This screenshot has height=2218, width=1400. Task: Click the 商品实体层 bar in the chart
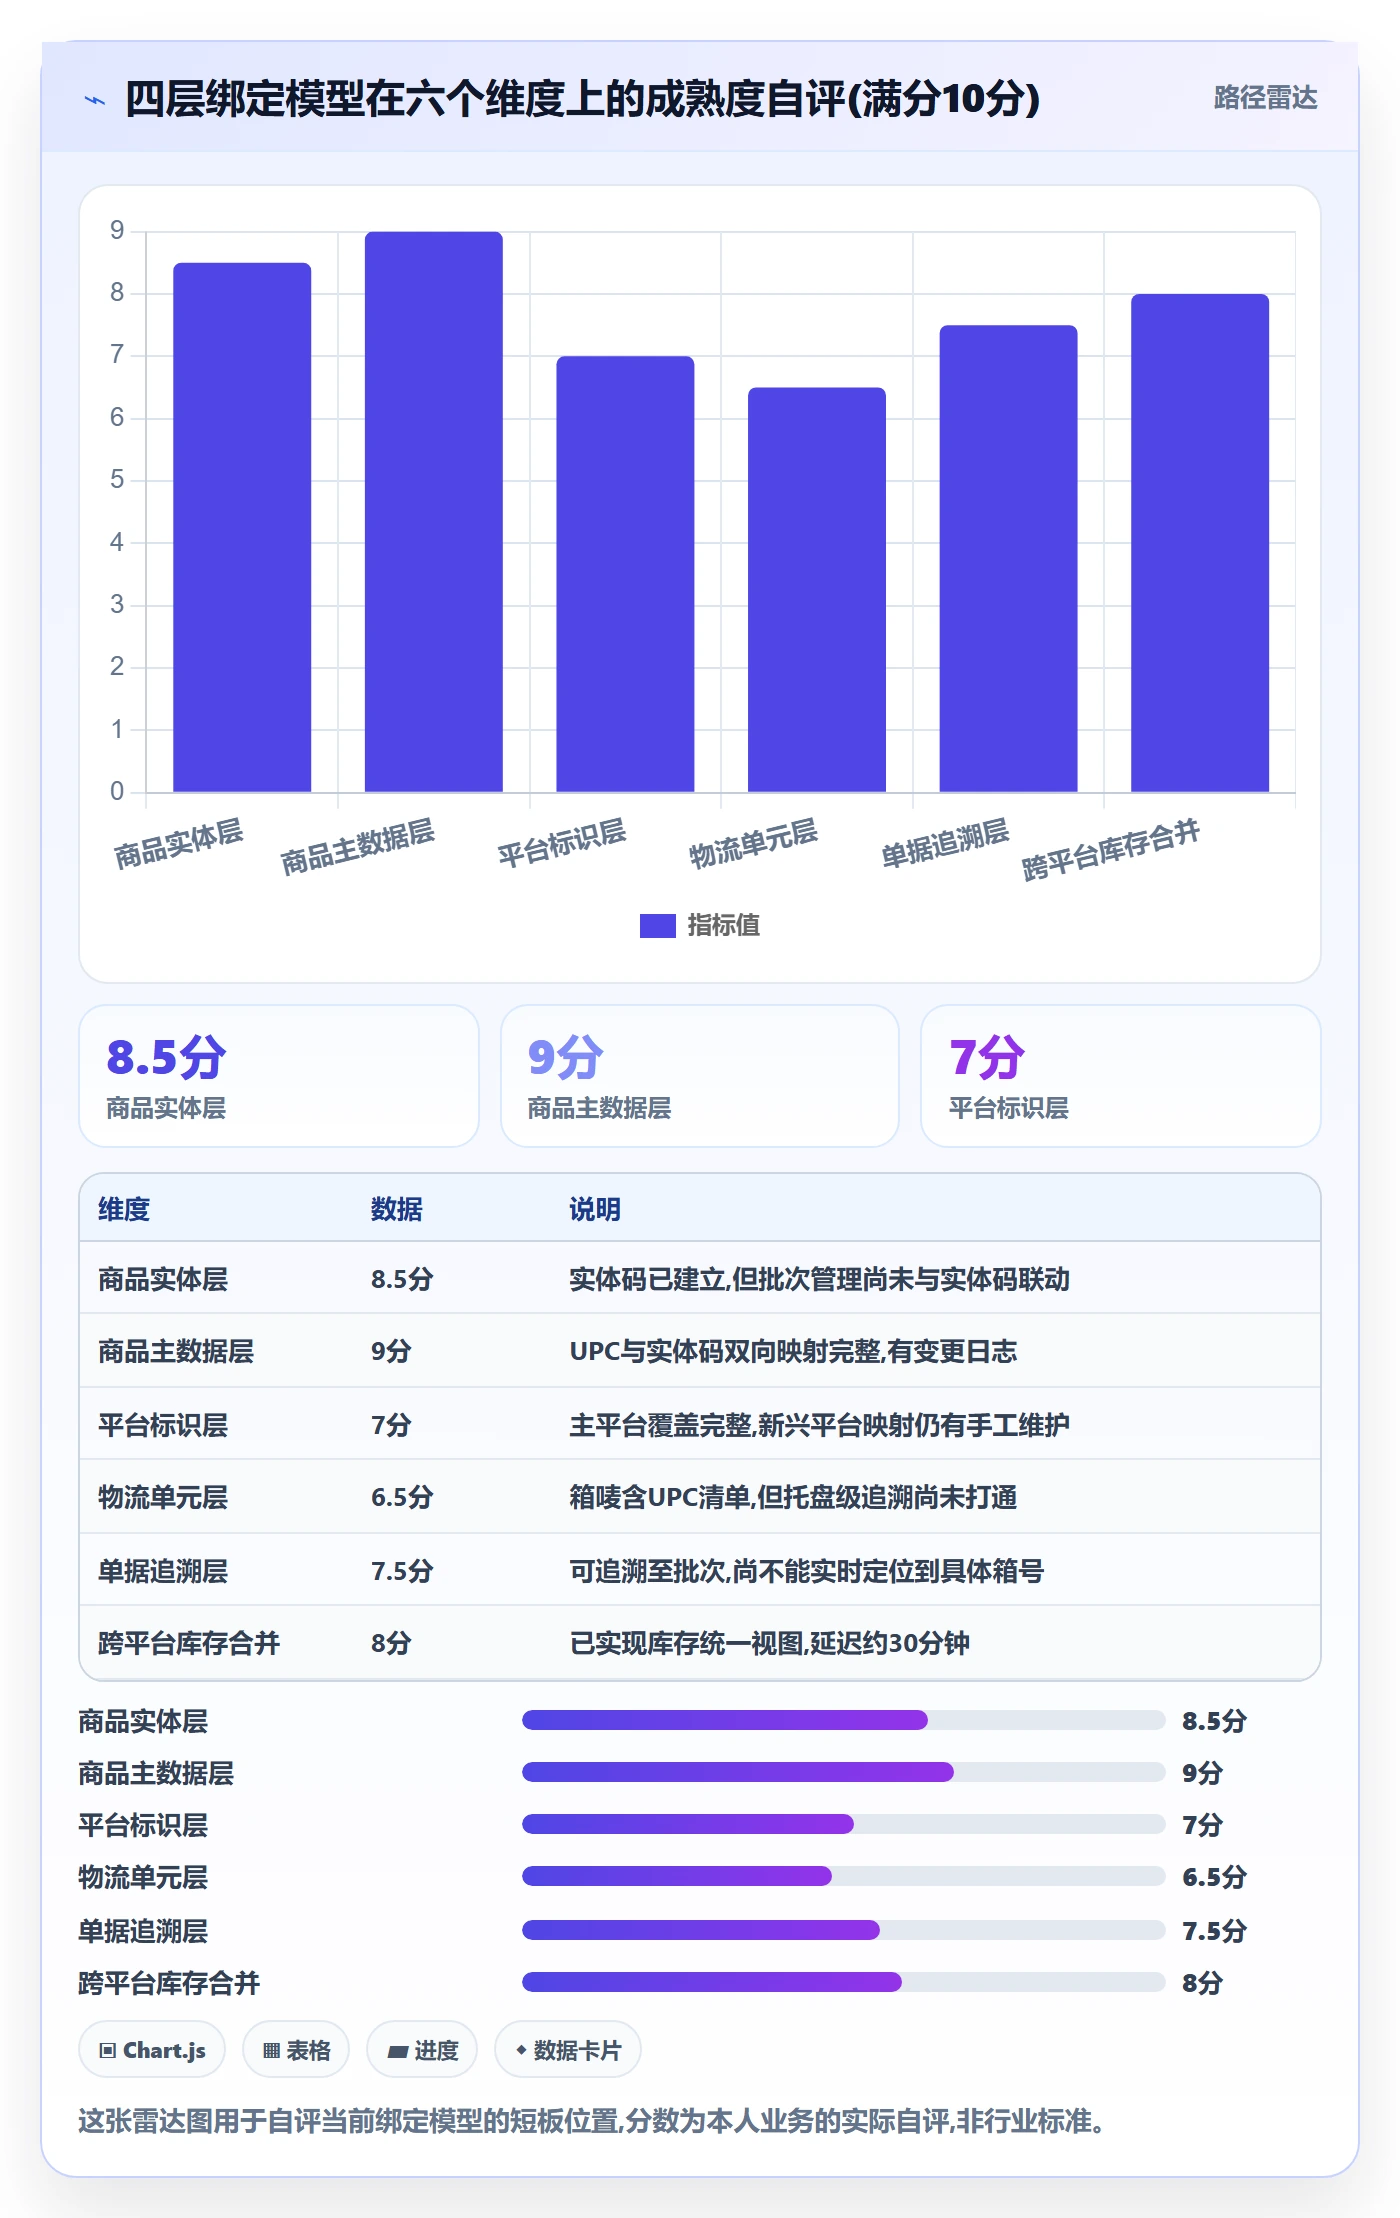click(242, 527)
